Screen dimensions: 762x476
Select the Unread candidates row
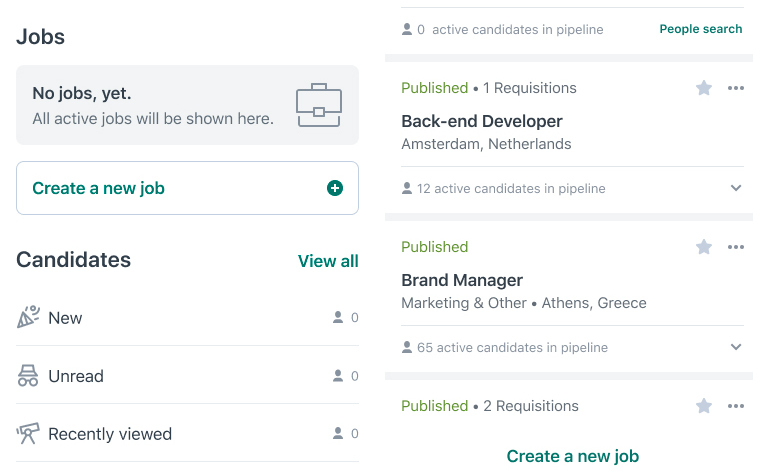tap(188, 375)
